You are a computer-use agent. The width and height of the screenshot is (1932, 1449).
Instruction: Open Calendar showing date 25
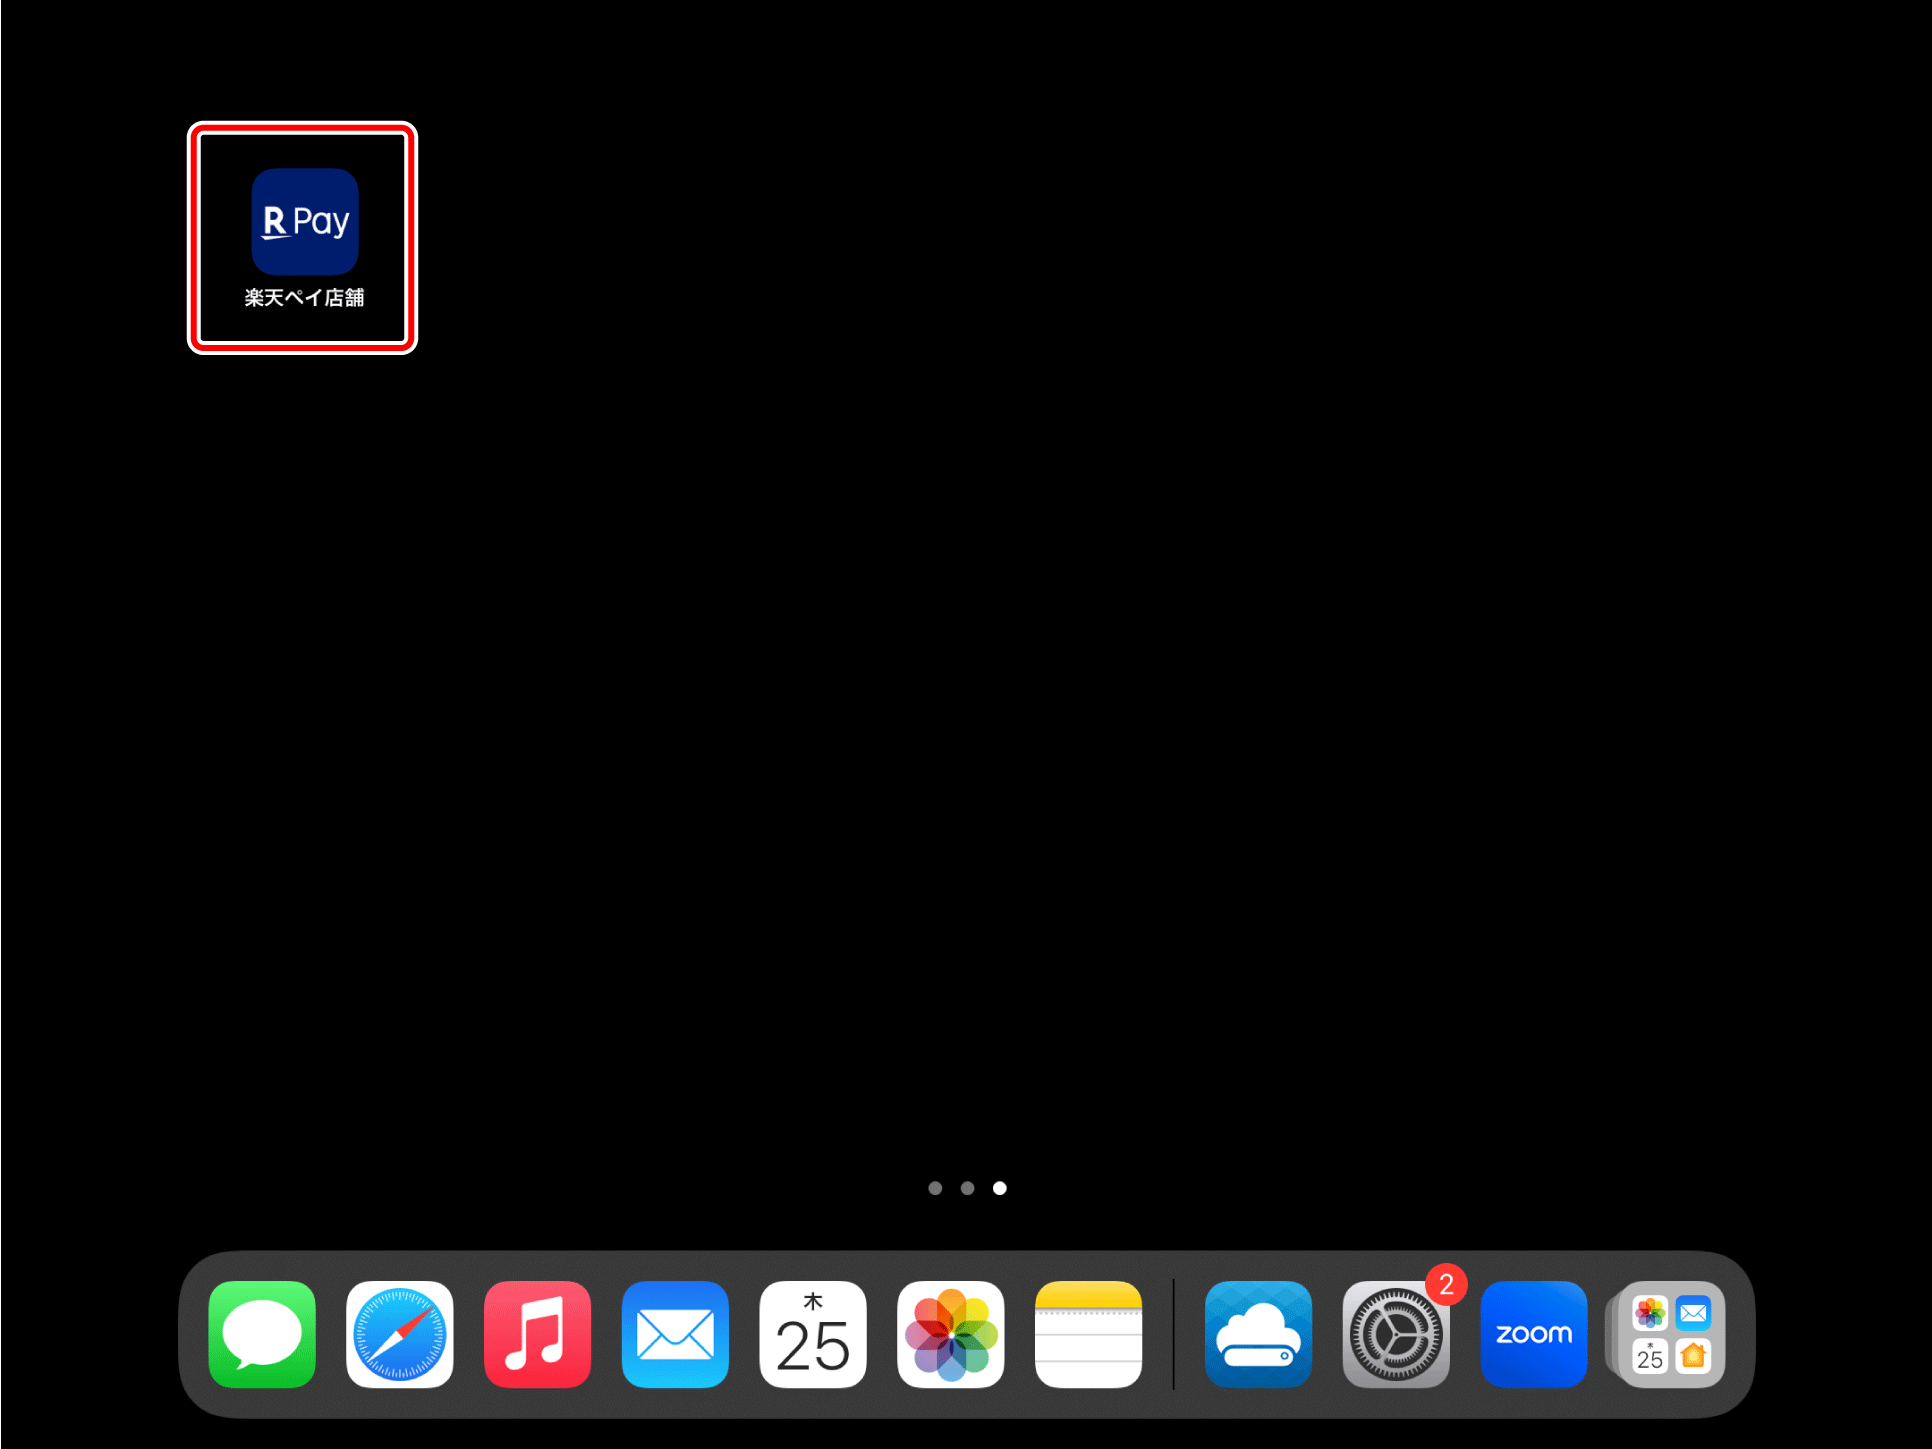[x=813, y=1334]
